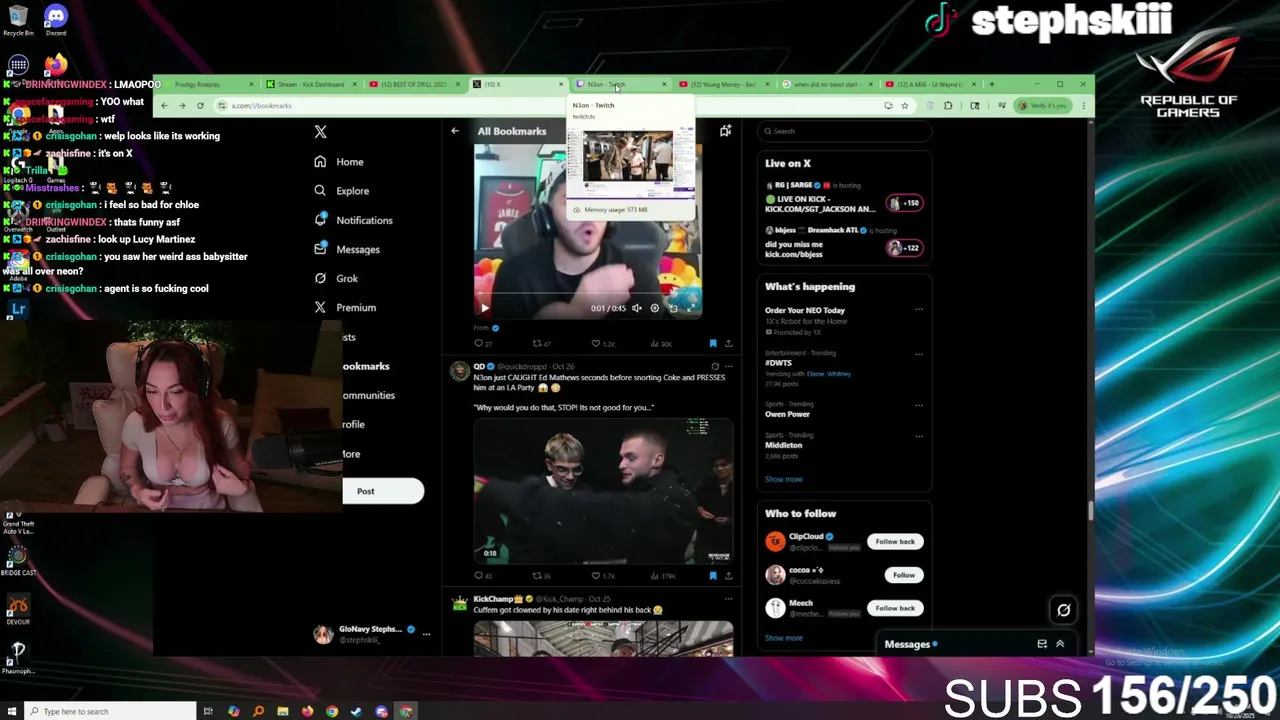Go to Home in X sidebar

(x=338, y=162)
